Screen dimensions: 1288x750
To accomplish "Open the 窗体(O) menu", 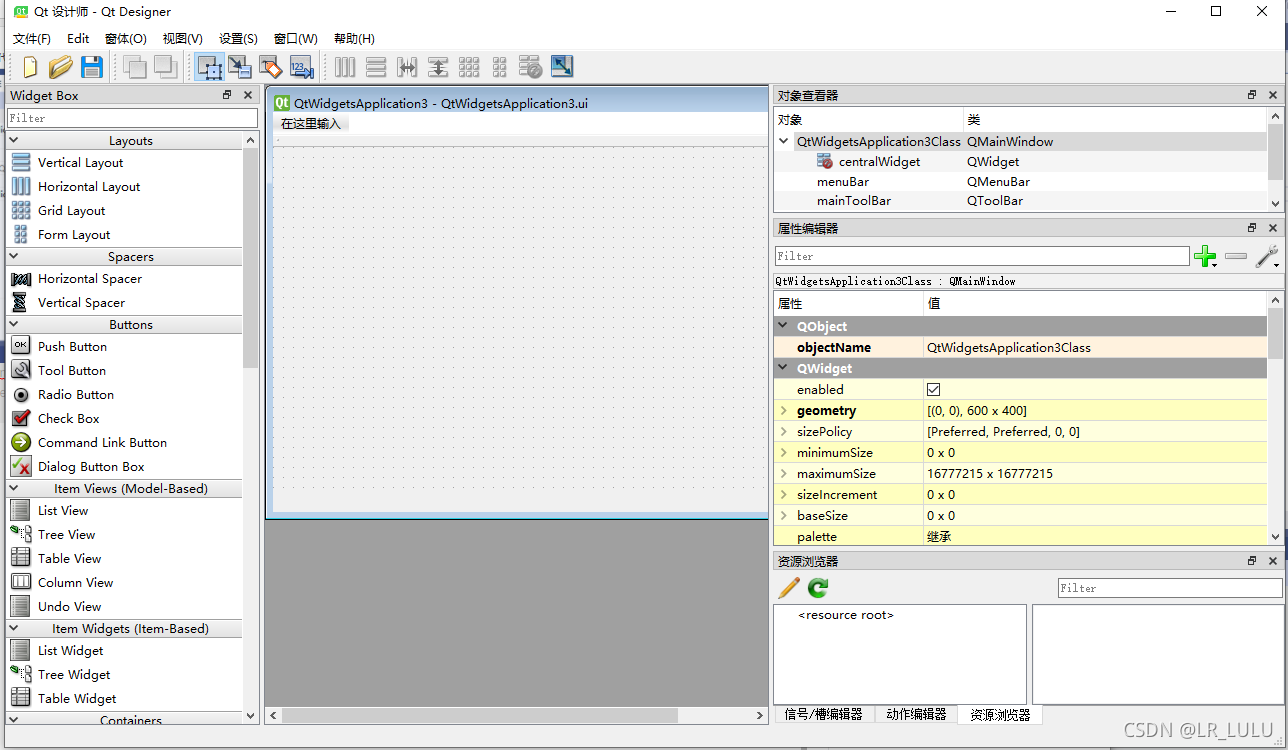I will click(126, 39).
